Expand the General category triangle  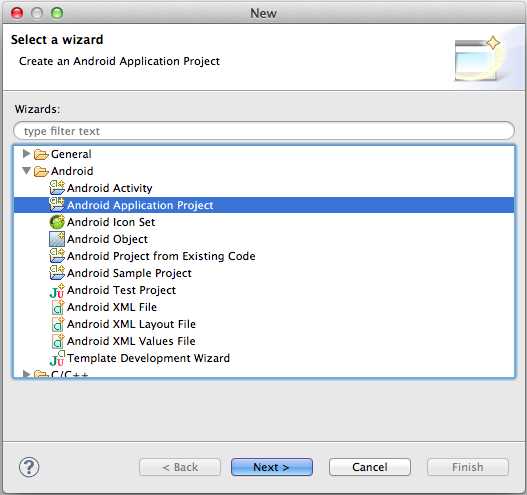26,154
